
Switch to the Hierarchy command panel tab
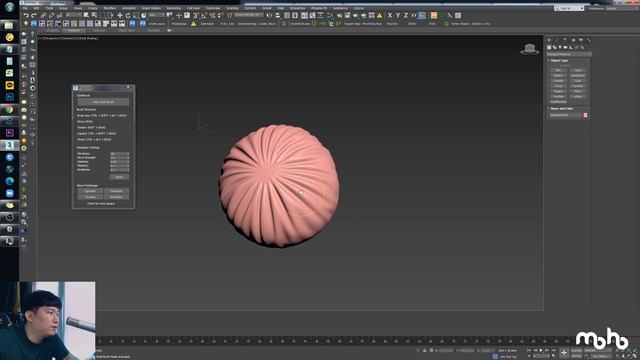(x=565, y=40)
